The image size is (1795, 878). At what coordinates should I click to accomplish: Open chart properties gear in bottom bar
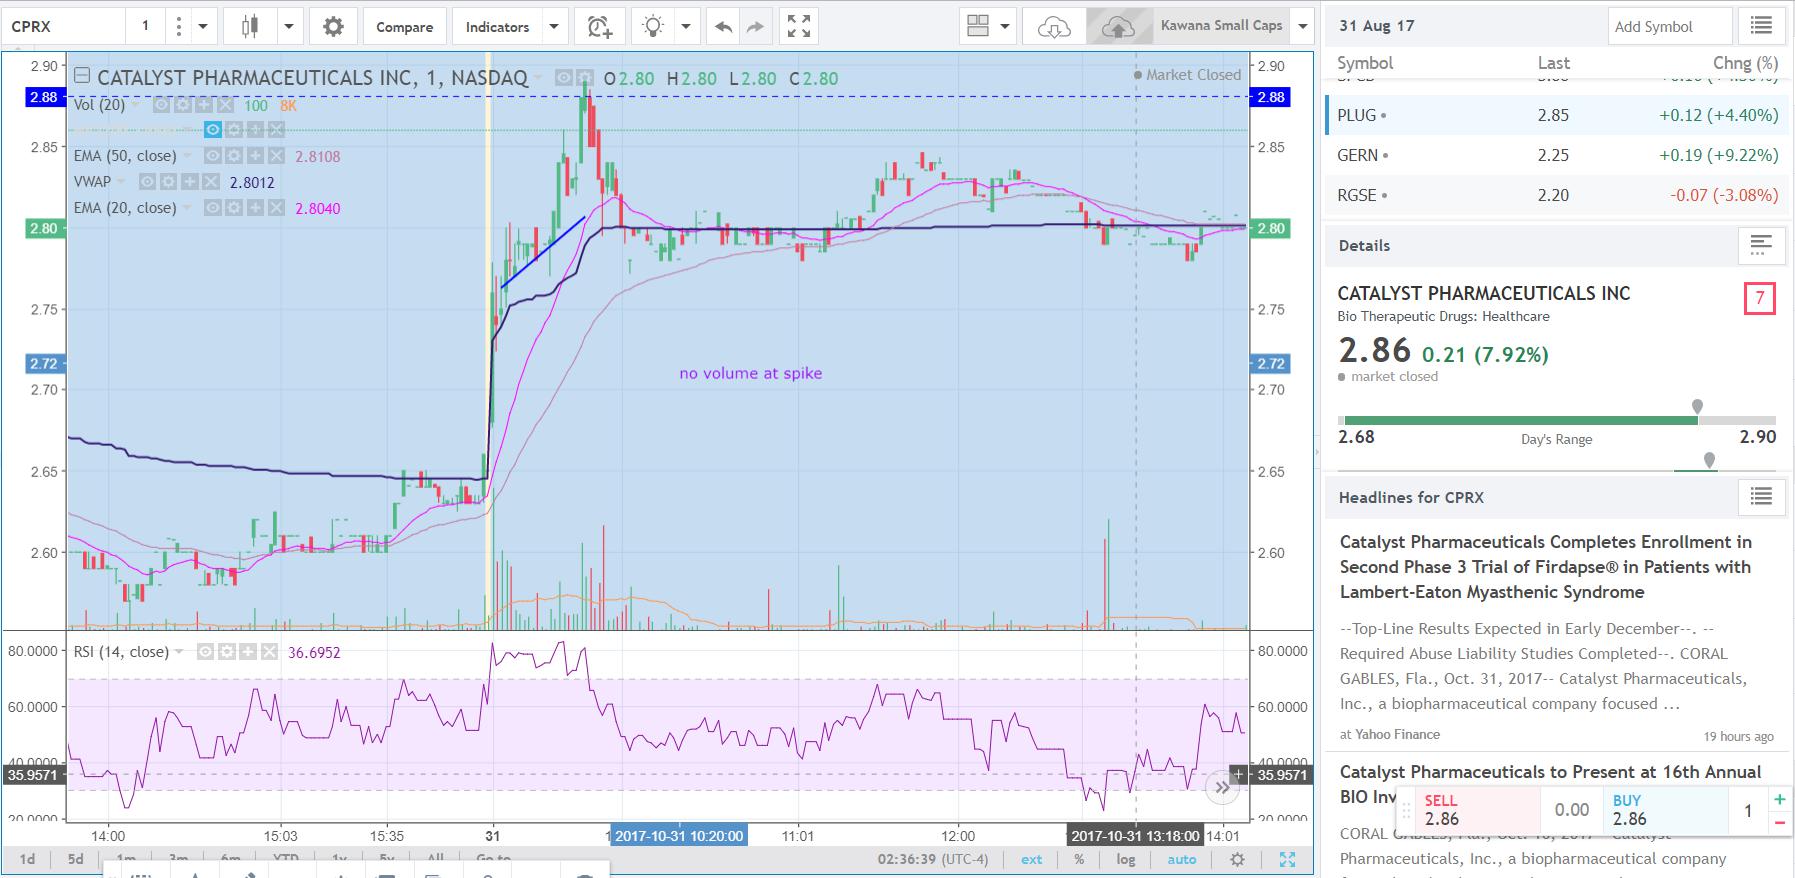[1237, 859]
